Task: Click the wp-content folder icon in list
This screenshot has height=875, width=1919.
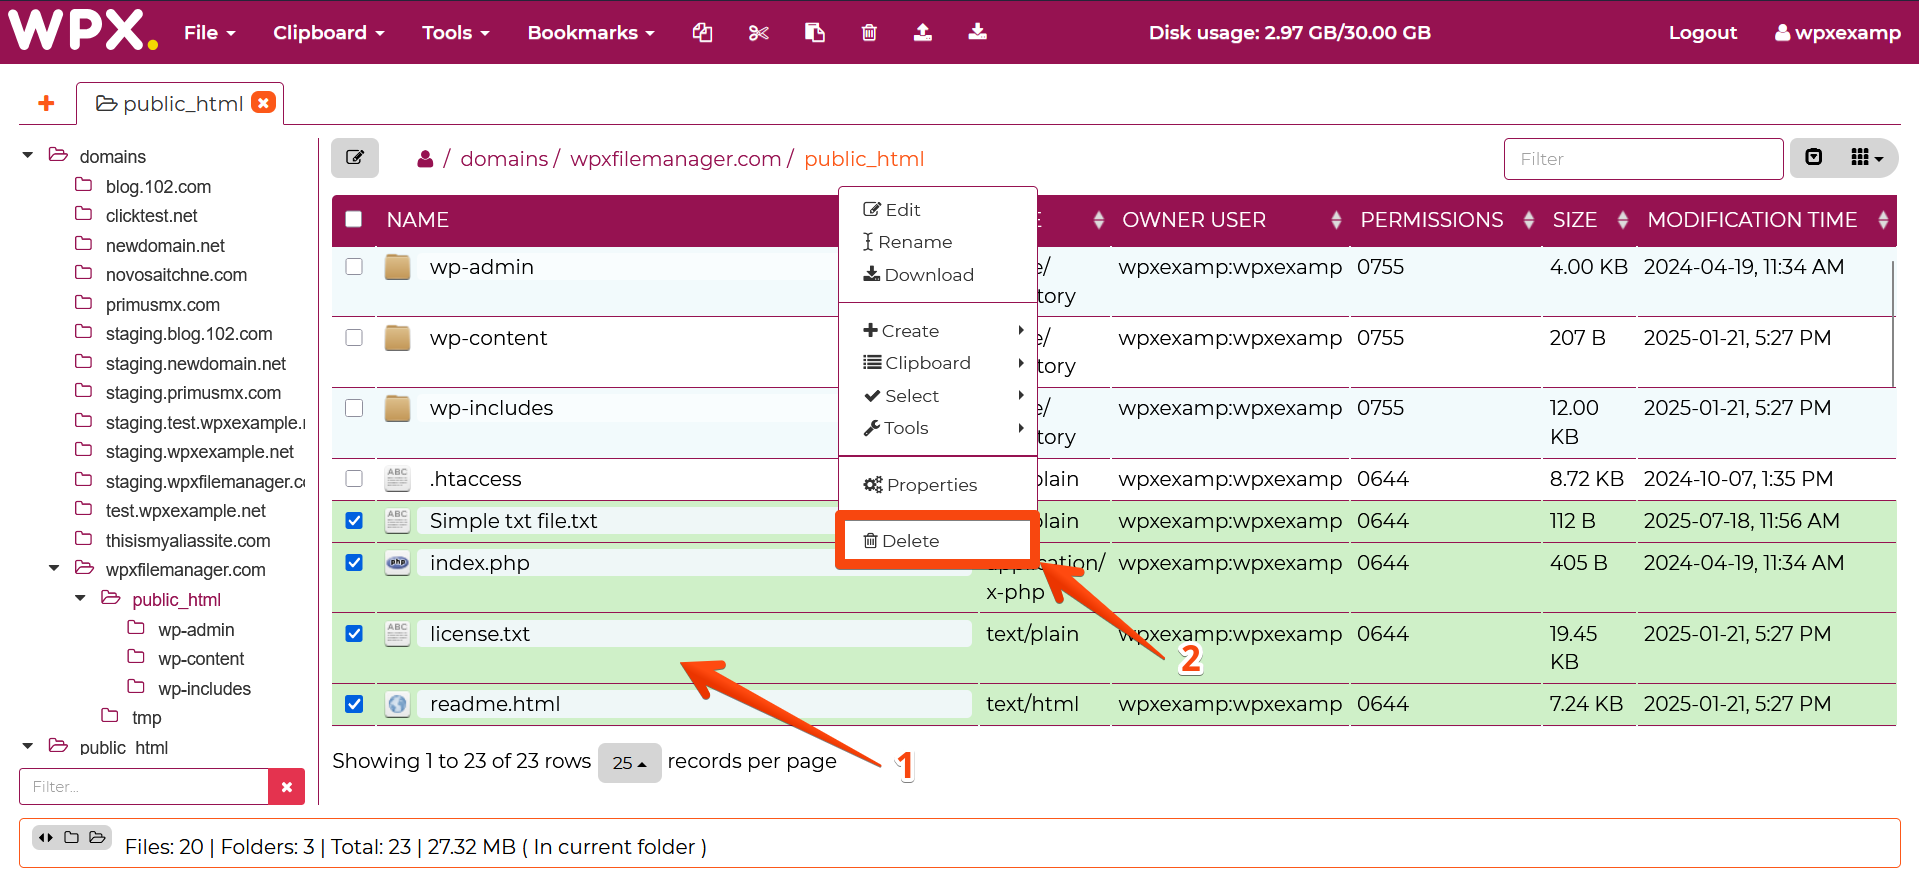Action: 398,338
